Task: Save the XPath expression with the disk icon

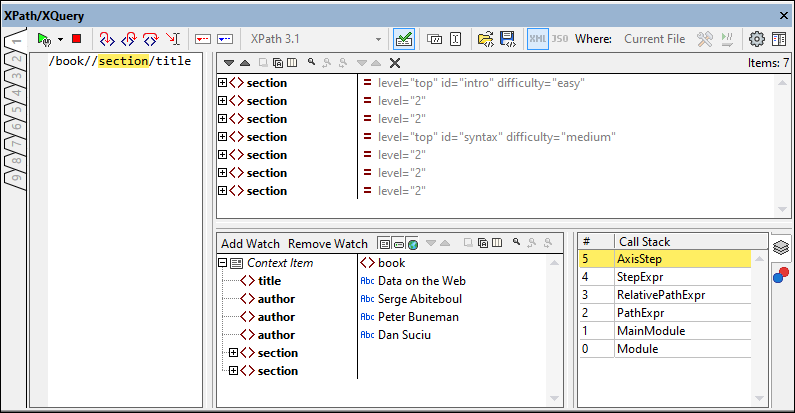Action: [x=507, y=39]
